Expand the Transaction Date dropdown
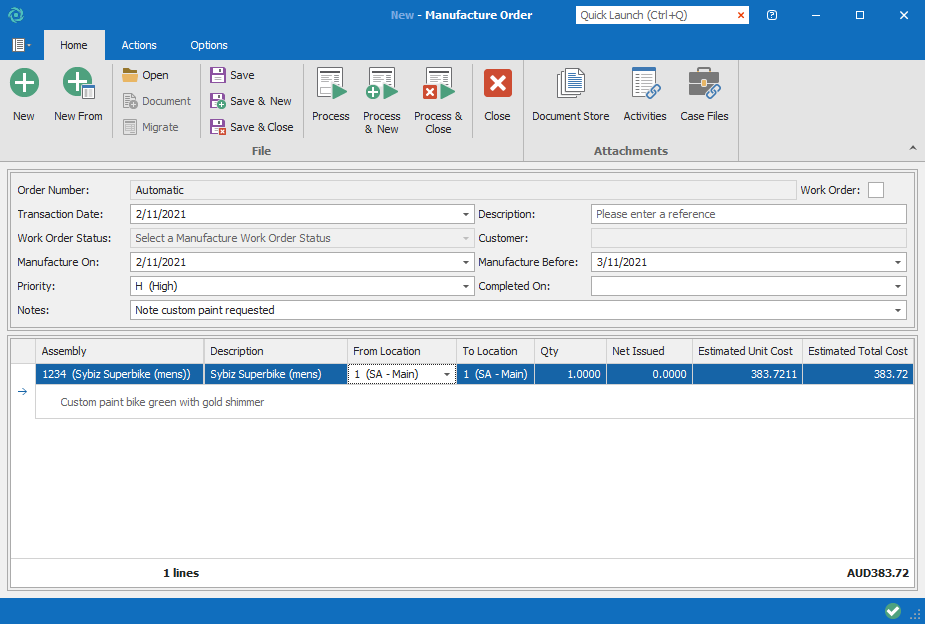 point(466,214)
